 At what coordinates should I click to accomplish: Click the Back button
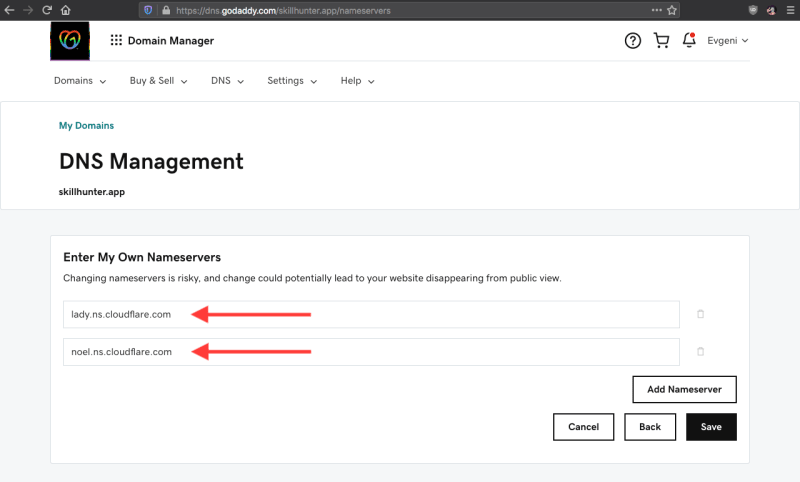[649, 426]
